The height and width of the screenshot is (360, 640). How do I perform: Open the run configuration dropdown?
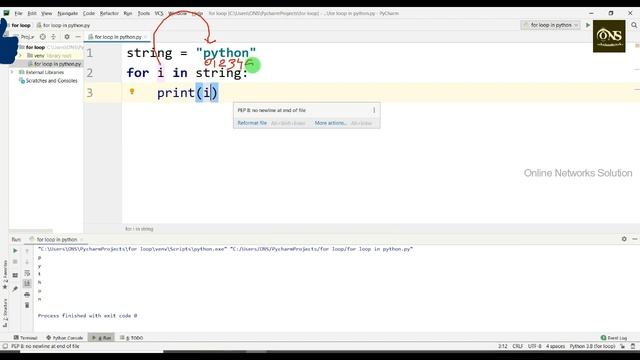tap(551, 25)
